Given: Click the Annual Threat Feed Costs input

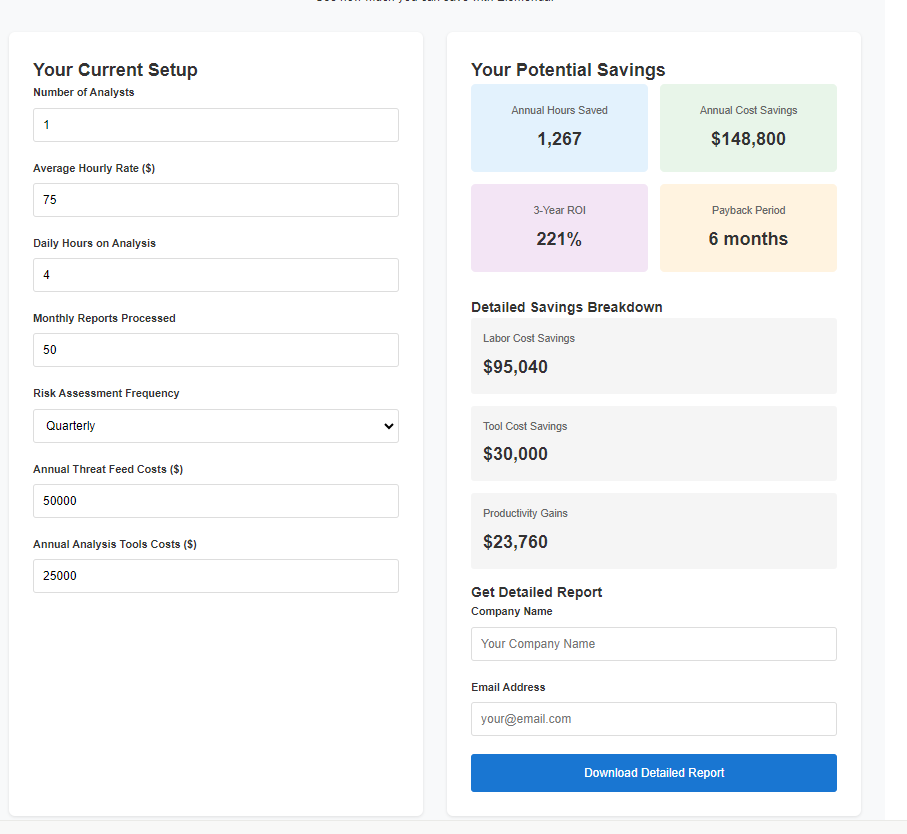Looking at the screenshot, I should click(215, 501).
